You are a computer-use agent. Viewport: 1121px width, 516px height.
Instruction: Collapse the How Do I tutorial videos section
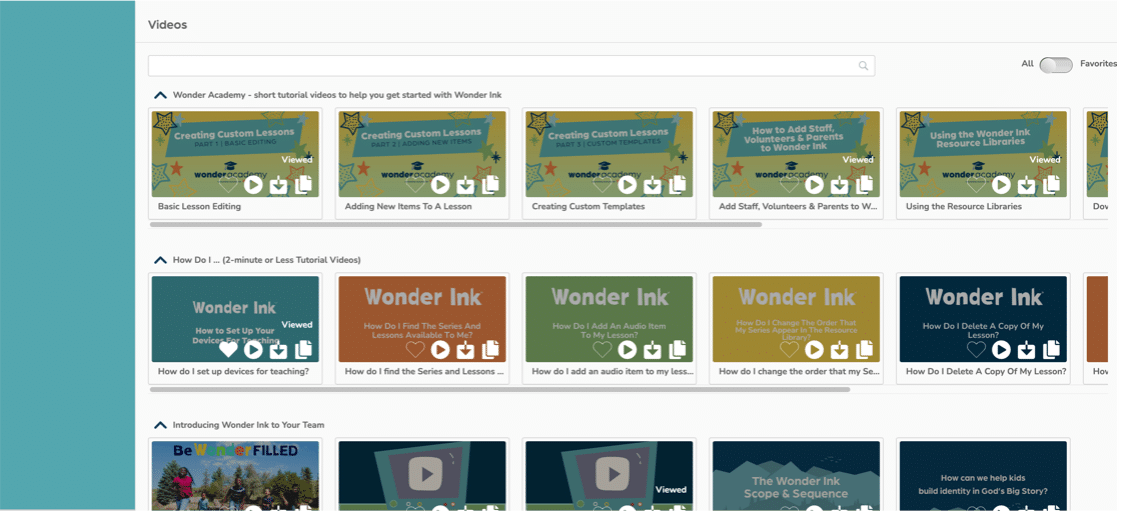click(x=160, y=260)
